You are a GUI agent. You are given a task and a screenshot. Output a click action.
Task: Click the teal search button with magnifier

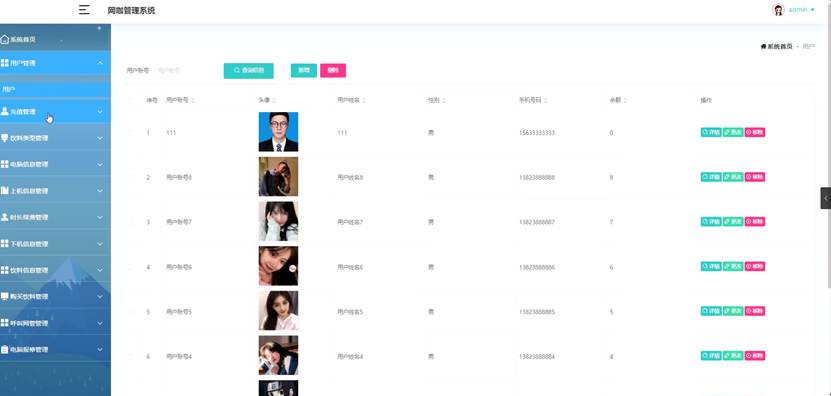pyautogui.click(x=249, y=71)
